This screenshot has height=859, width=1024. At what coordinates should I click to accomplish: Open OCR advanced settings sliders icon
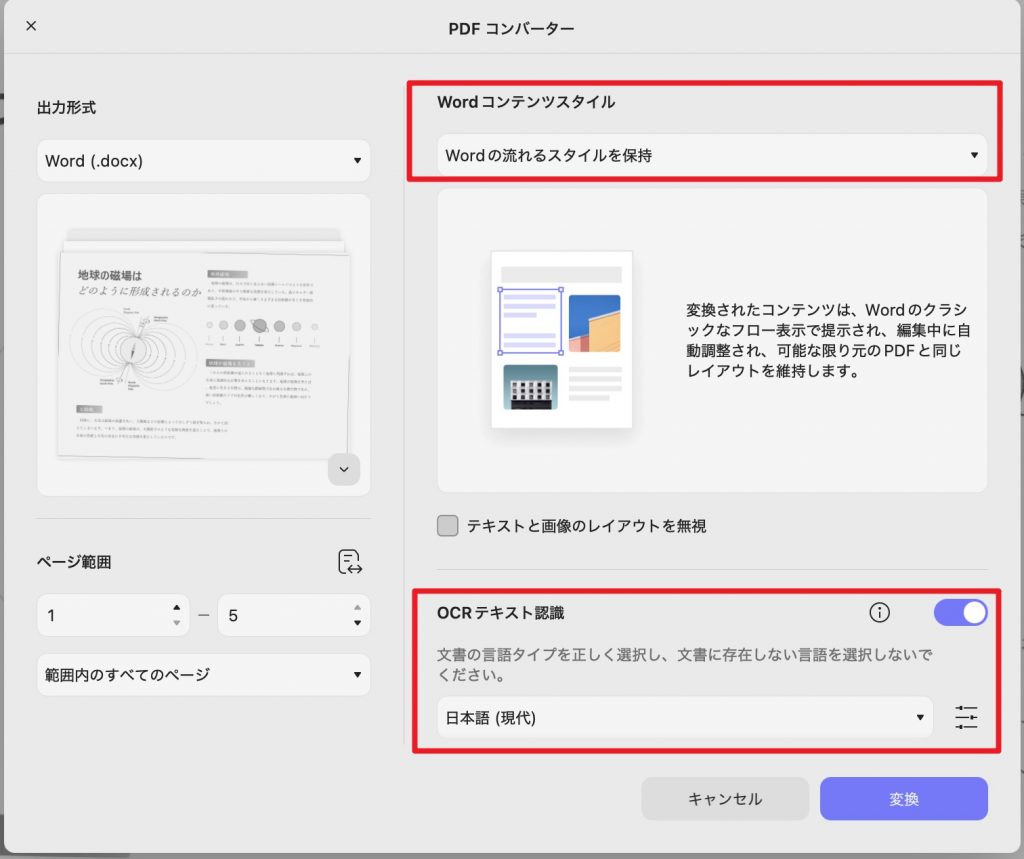pyautogui.click(x=966, y=717)
